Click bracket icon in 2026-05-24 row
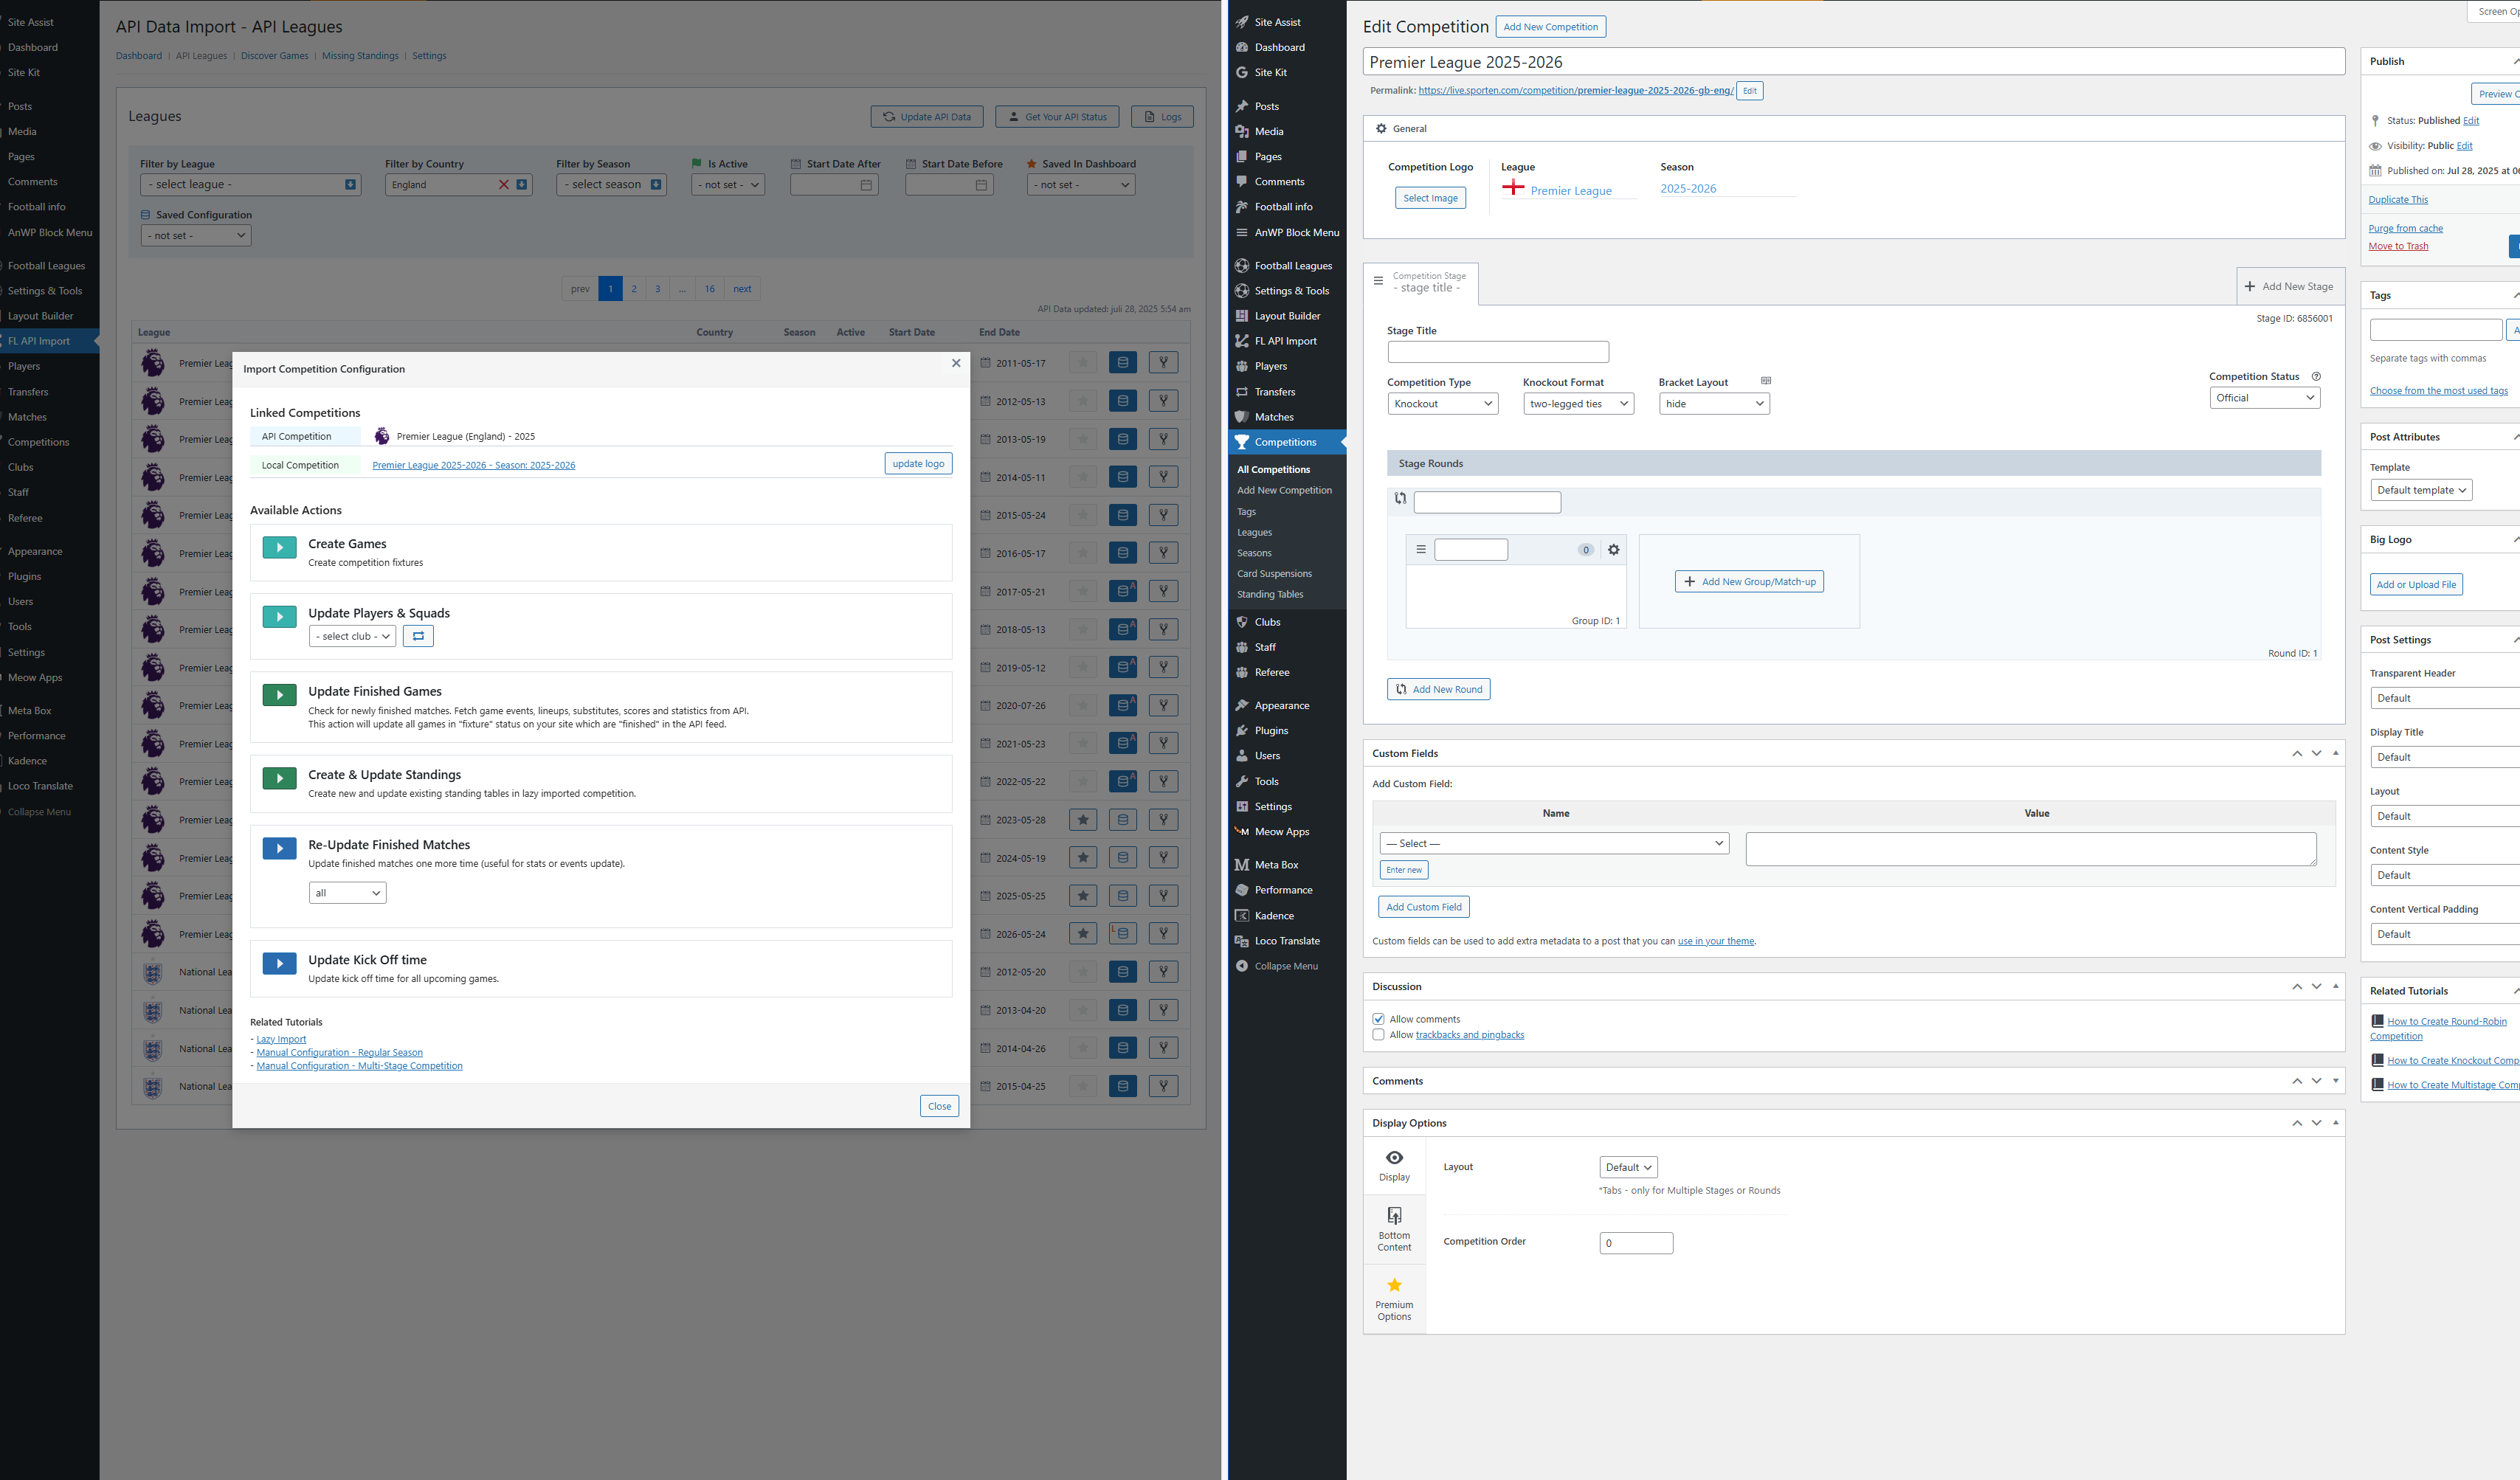Viewport: 2520px width, 1480px height. click(1163, 934)
